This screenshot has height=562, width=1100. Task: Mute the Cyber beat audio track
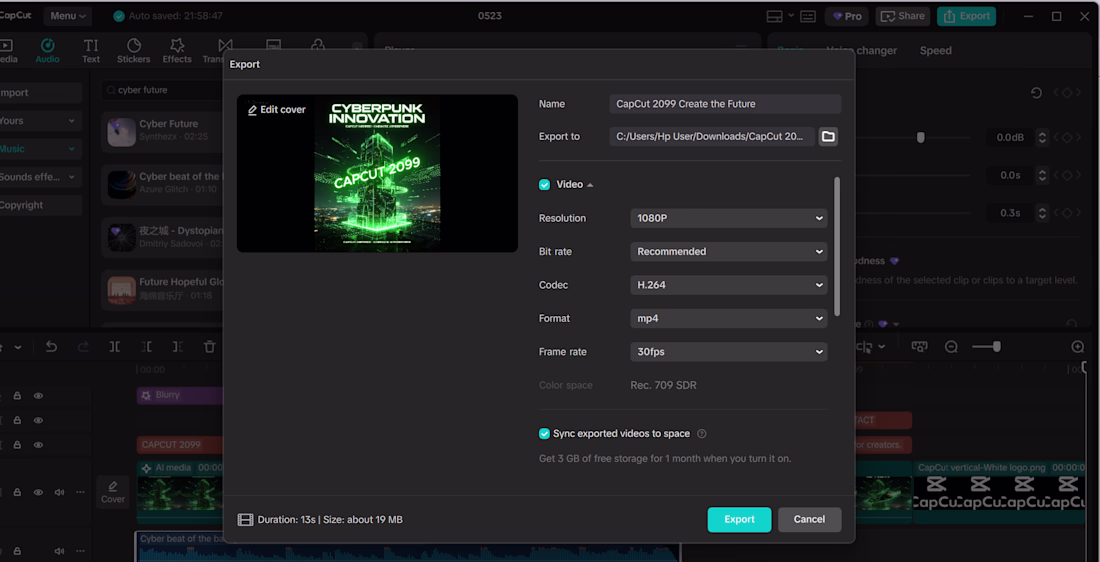point(60,551)
